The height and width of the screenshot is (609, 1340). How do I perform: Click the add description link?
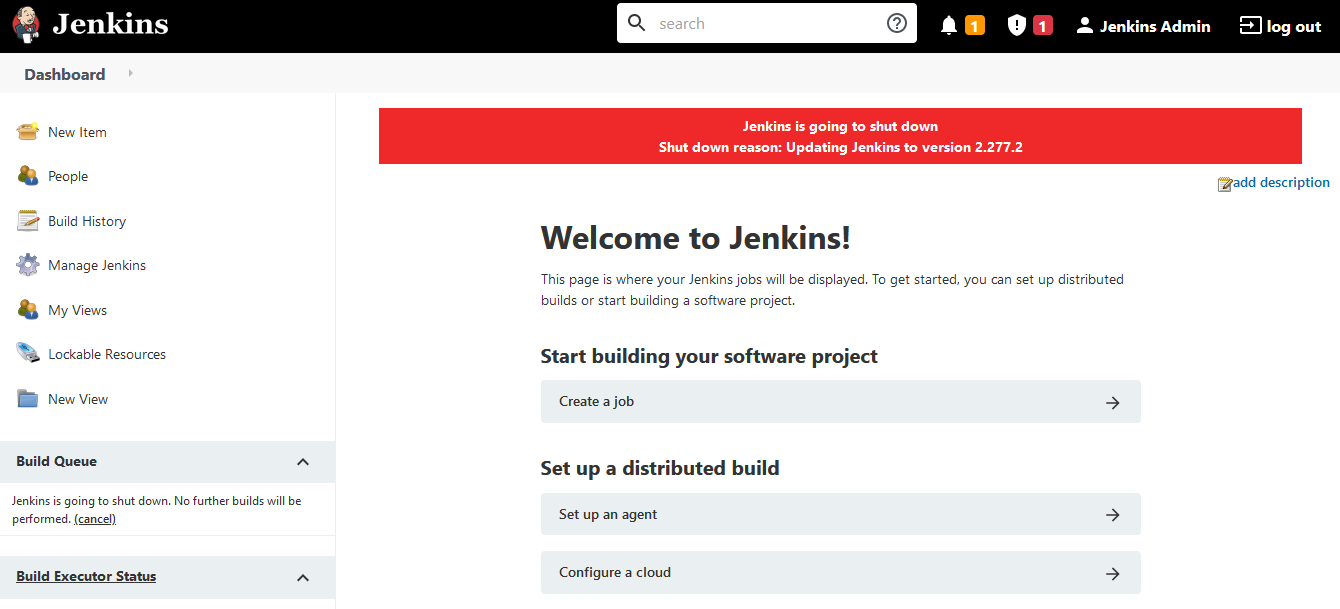pyautogui.click(x=1281, y=182)
